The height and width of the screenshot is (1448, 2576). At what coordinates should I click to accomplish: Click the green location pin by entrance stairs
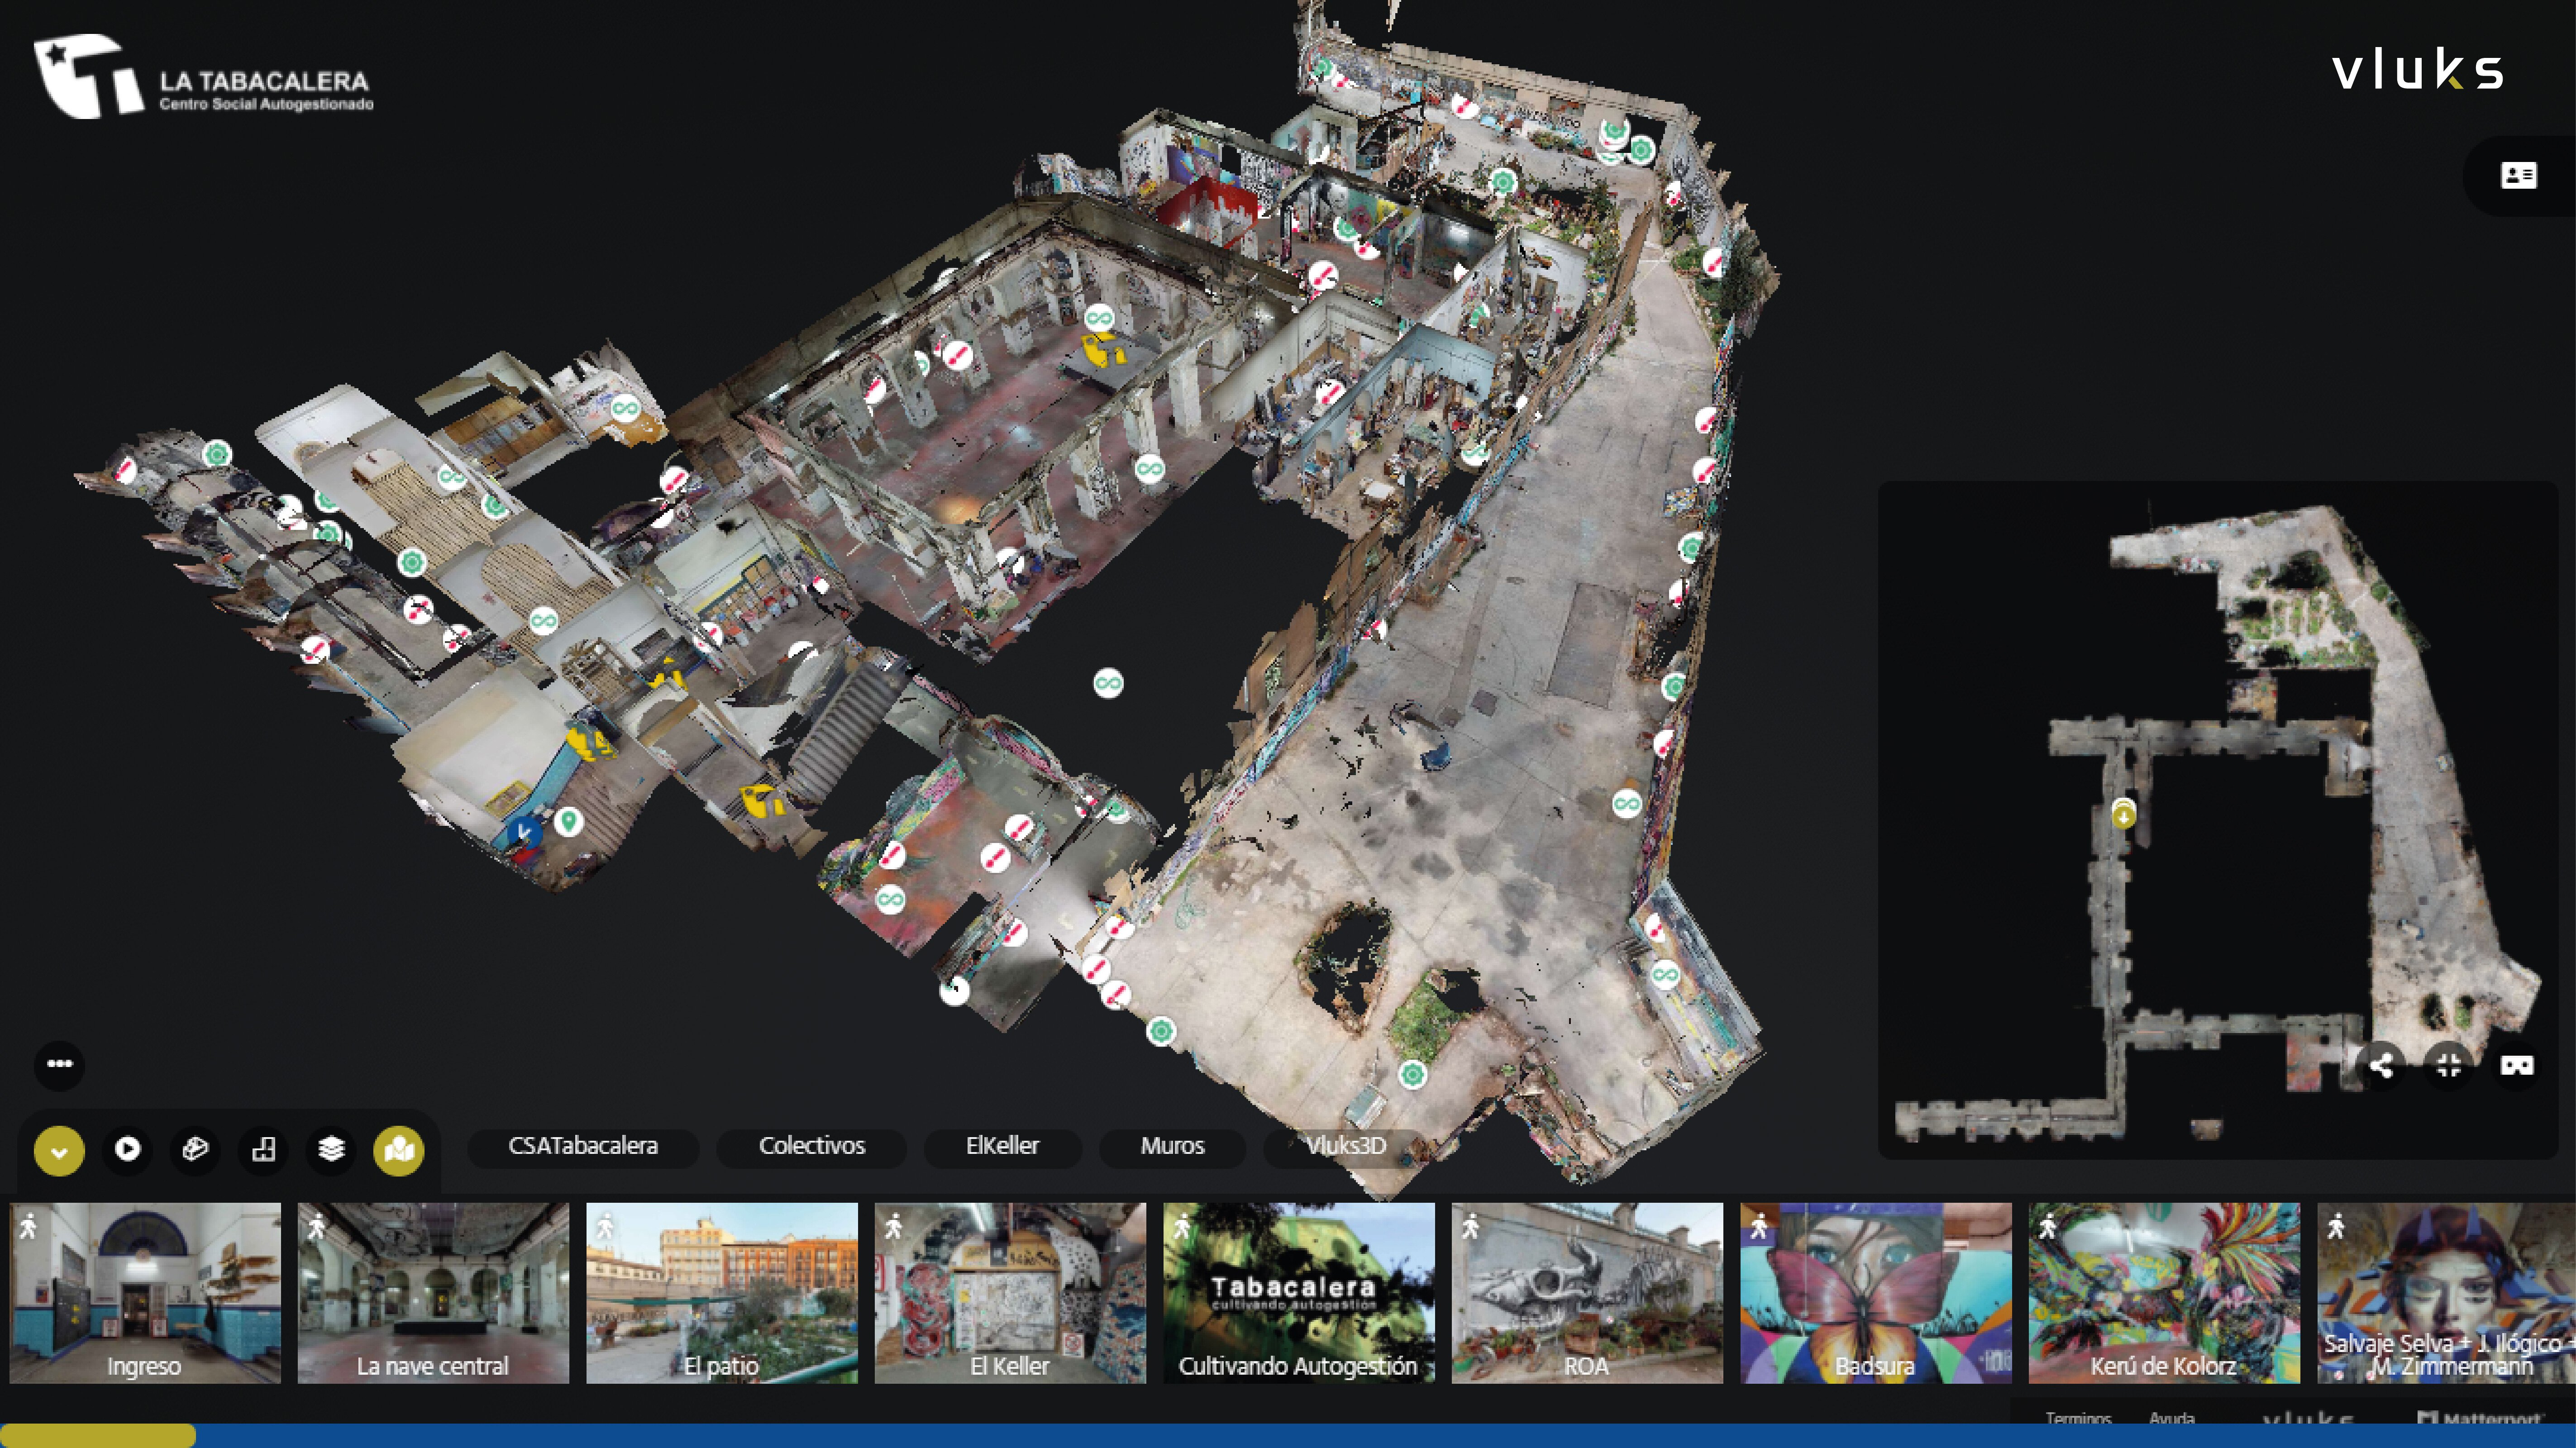click(x=569, y=822)
